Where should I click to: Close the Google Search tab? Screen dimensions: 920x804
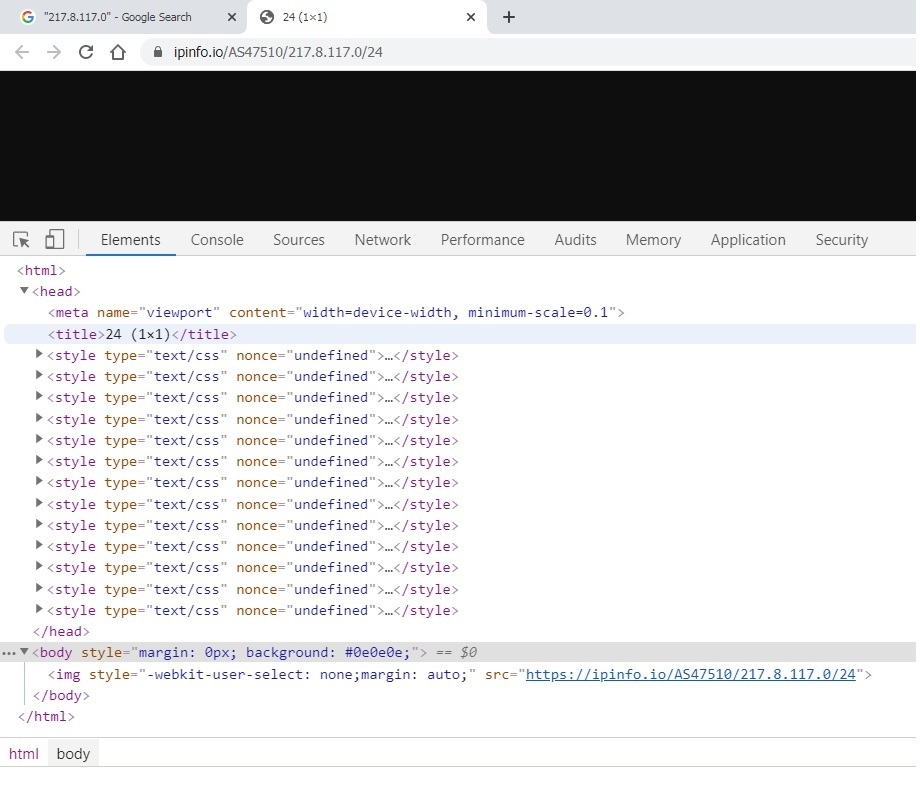pos(232,17)
